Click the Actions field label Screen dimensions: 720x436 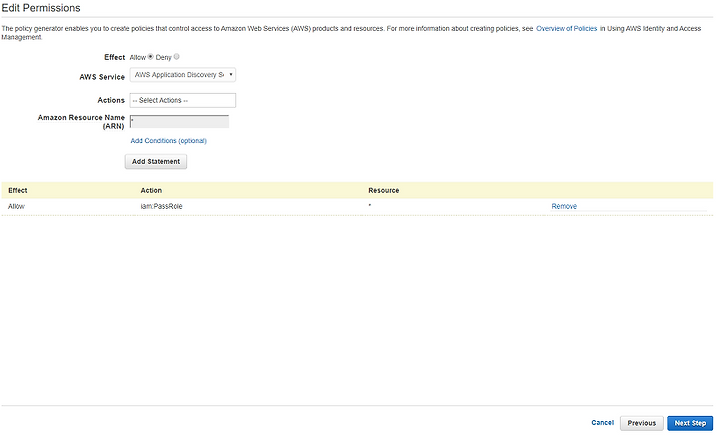click(x=111, y=100)
